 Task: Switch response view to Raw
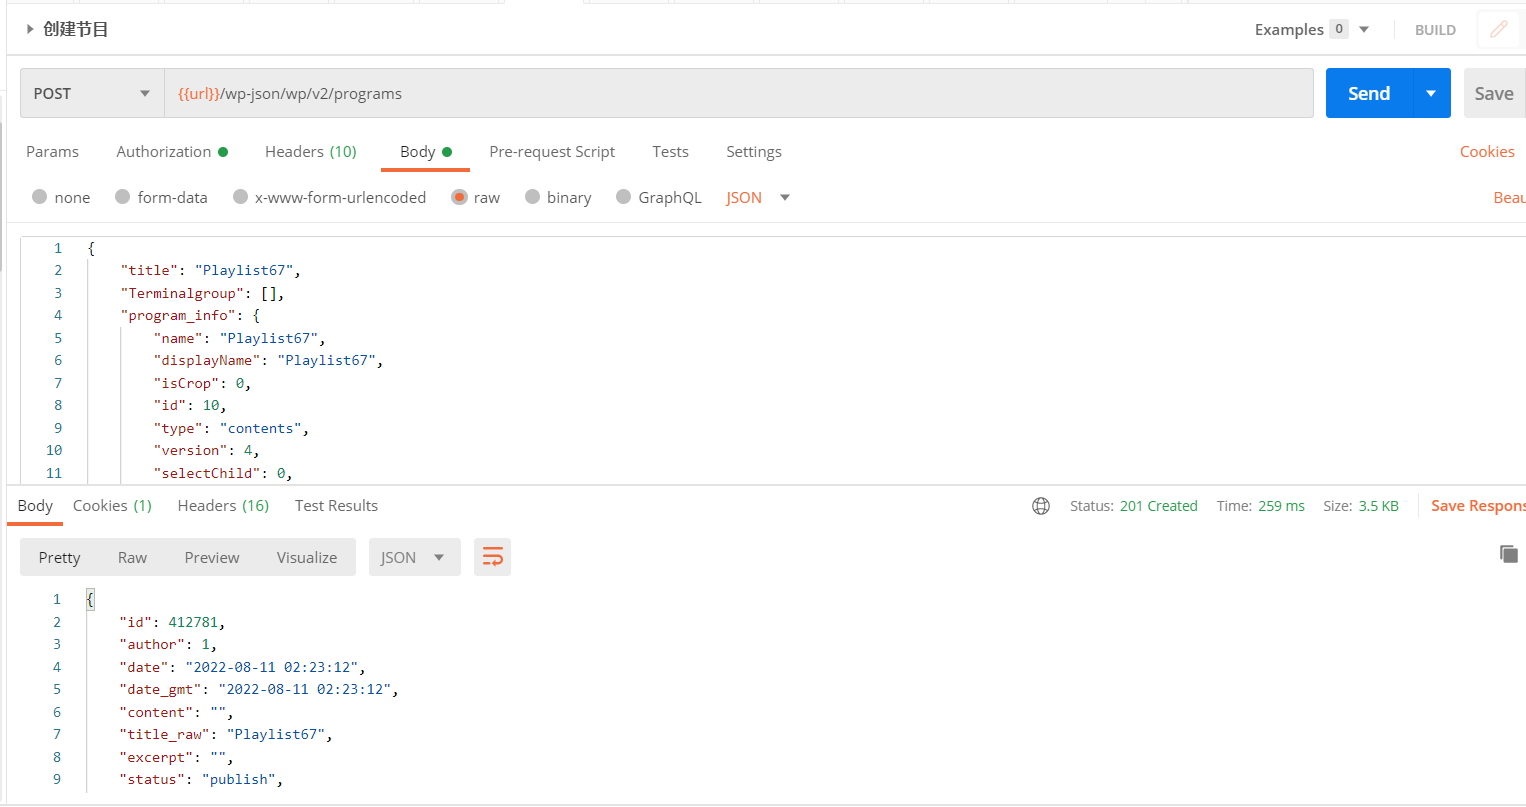coord(132,558)
